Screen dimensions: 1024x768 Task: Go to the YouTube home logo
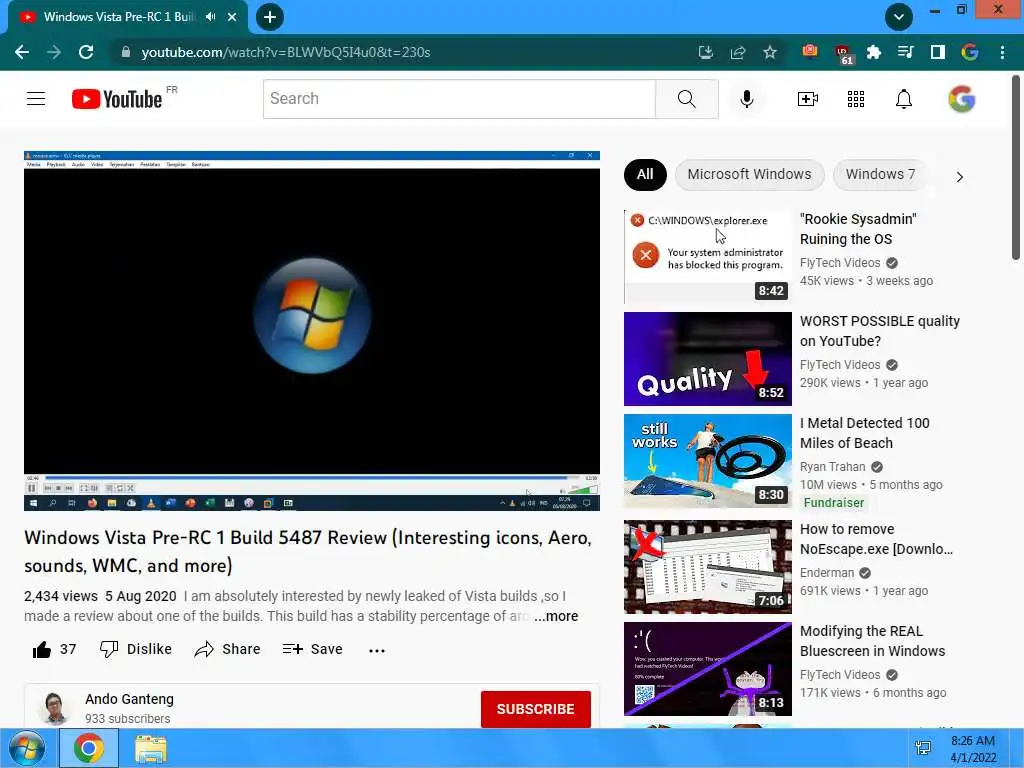(x=117, y=99)
